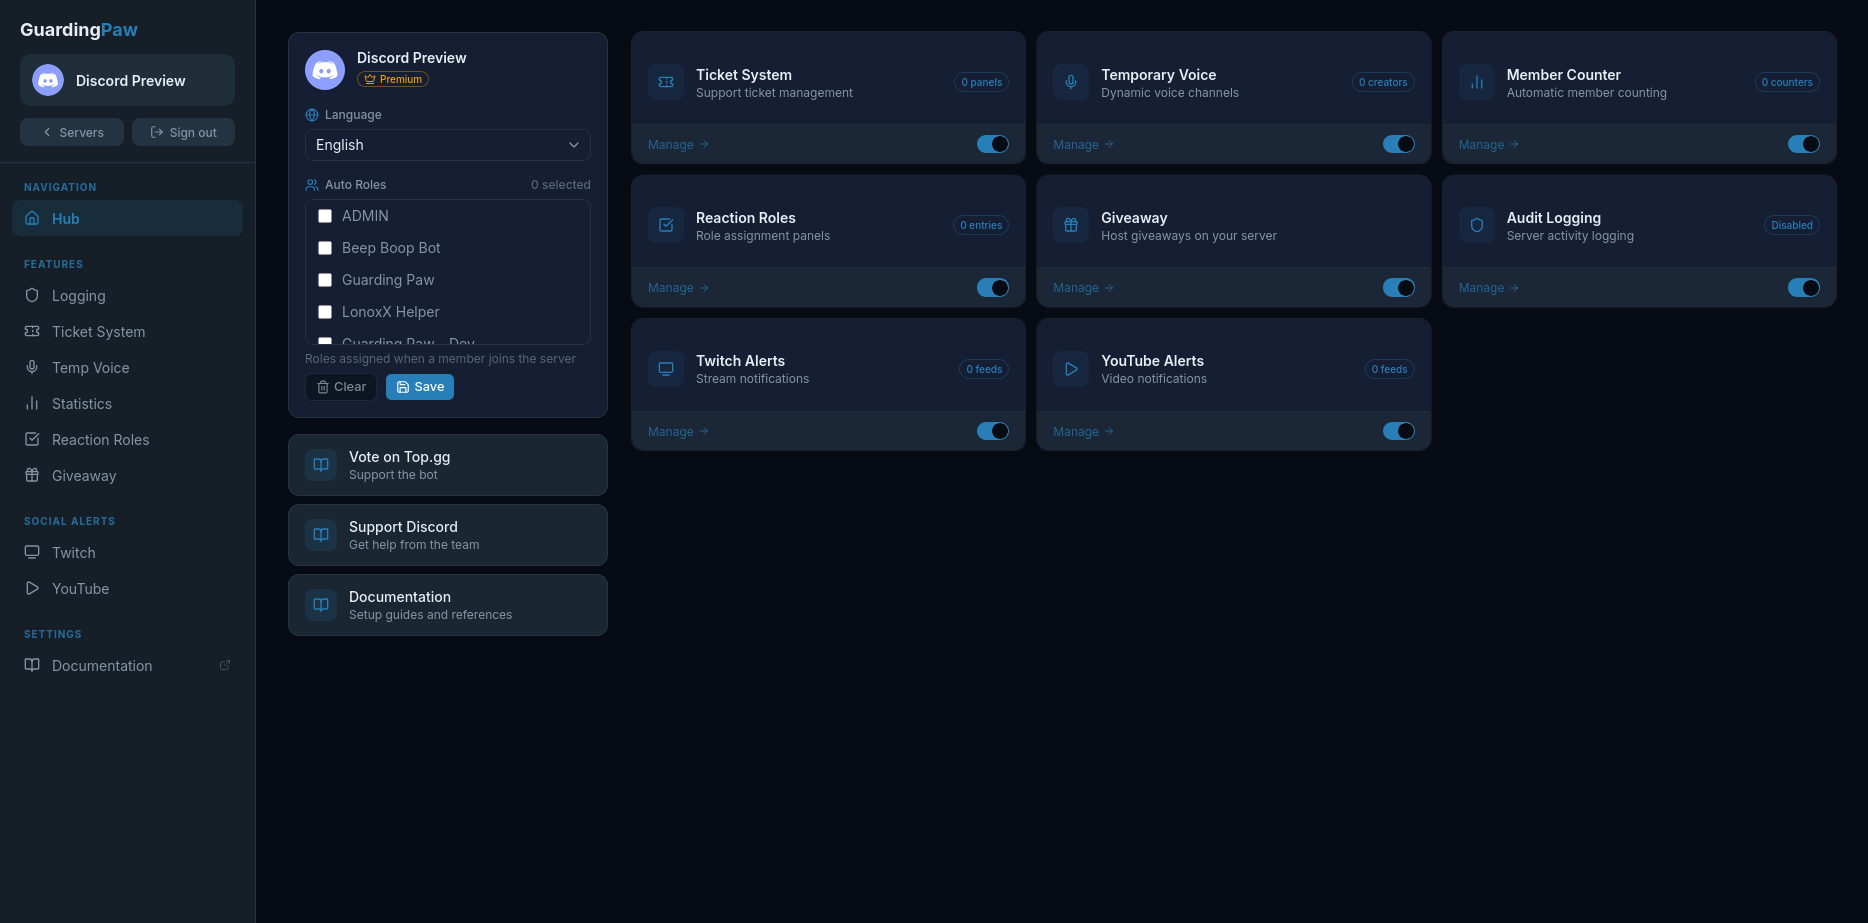Screen dimensions: 1868x923
Task: Click the chart icon beside sidebar Statistics
Action: [32, 403]
